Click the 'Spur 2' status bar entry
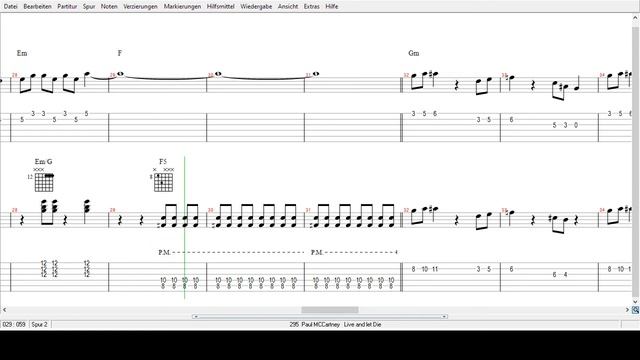This screenshot has width=640, height=360. click(40, 324)
